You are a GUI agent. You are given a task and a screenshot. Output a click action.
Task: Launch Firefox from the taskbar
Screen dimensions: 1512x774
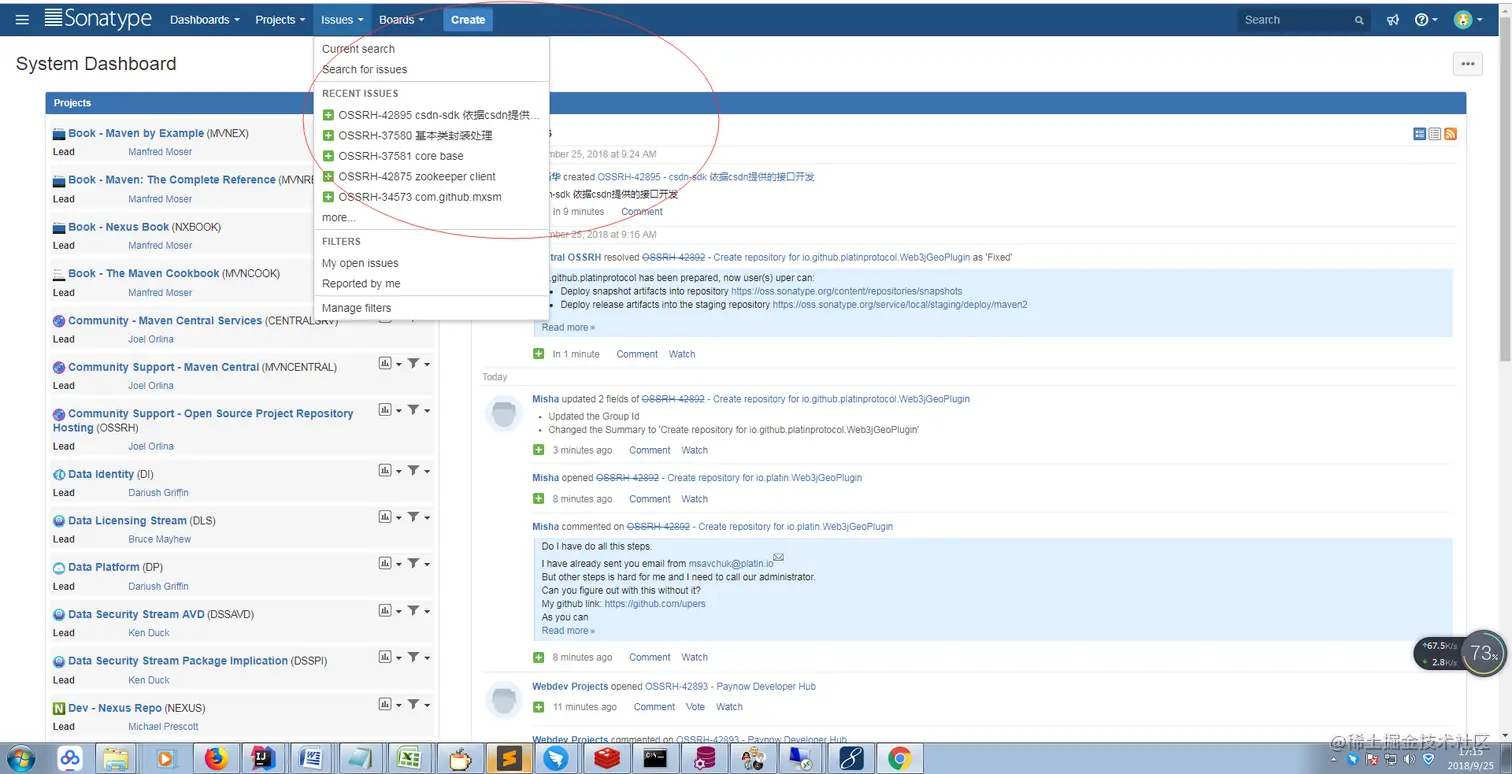[x=216, y=759]
